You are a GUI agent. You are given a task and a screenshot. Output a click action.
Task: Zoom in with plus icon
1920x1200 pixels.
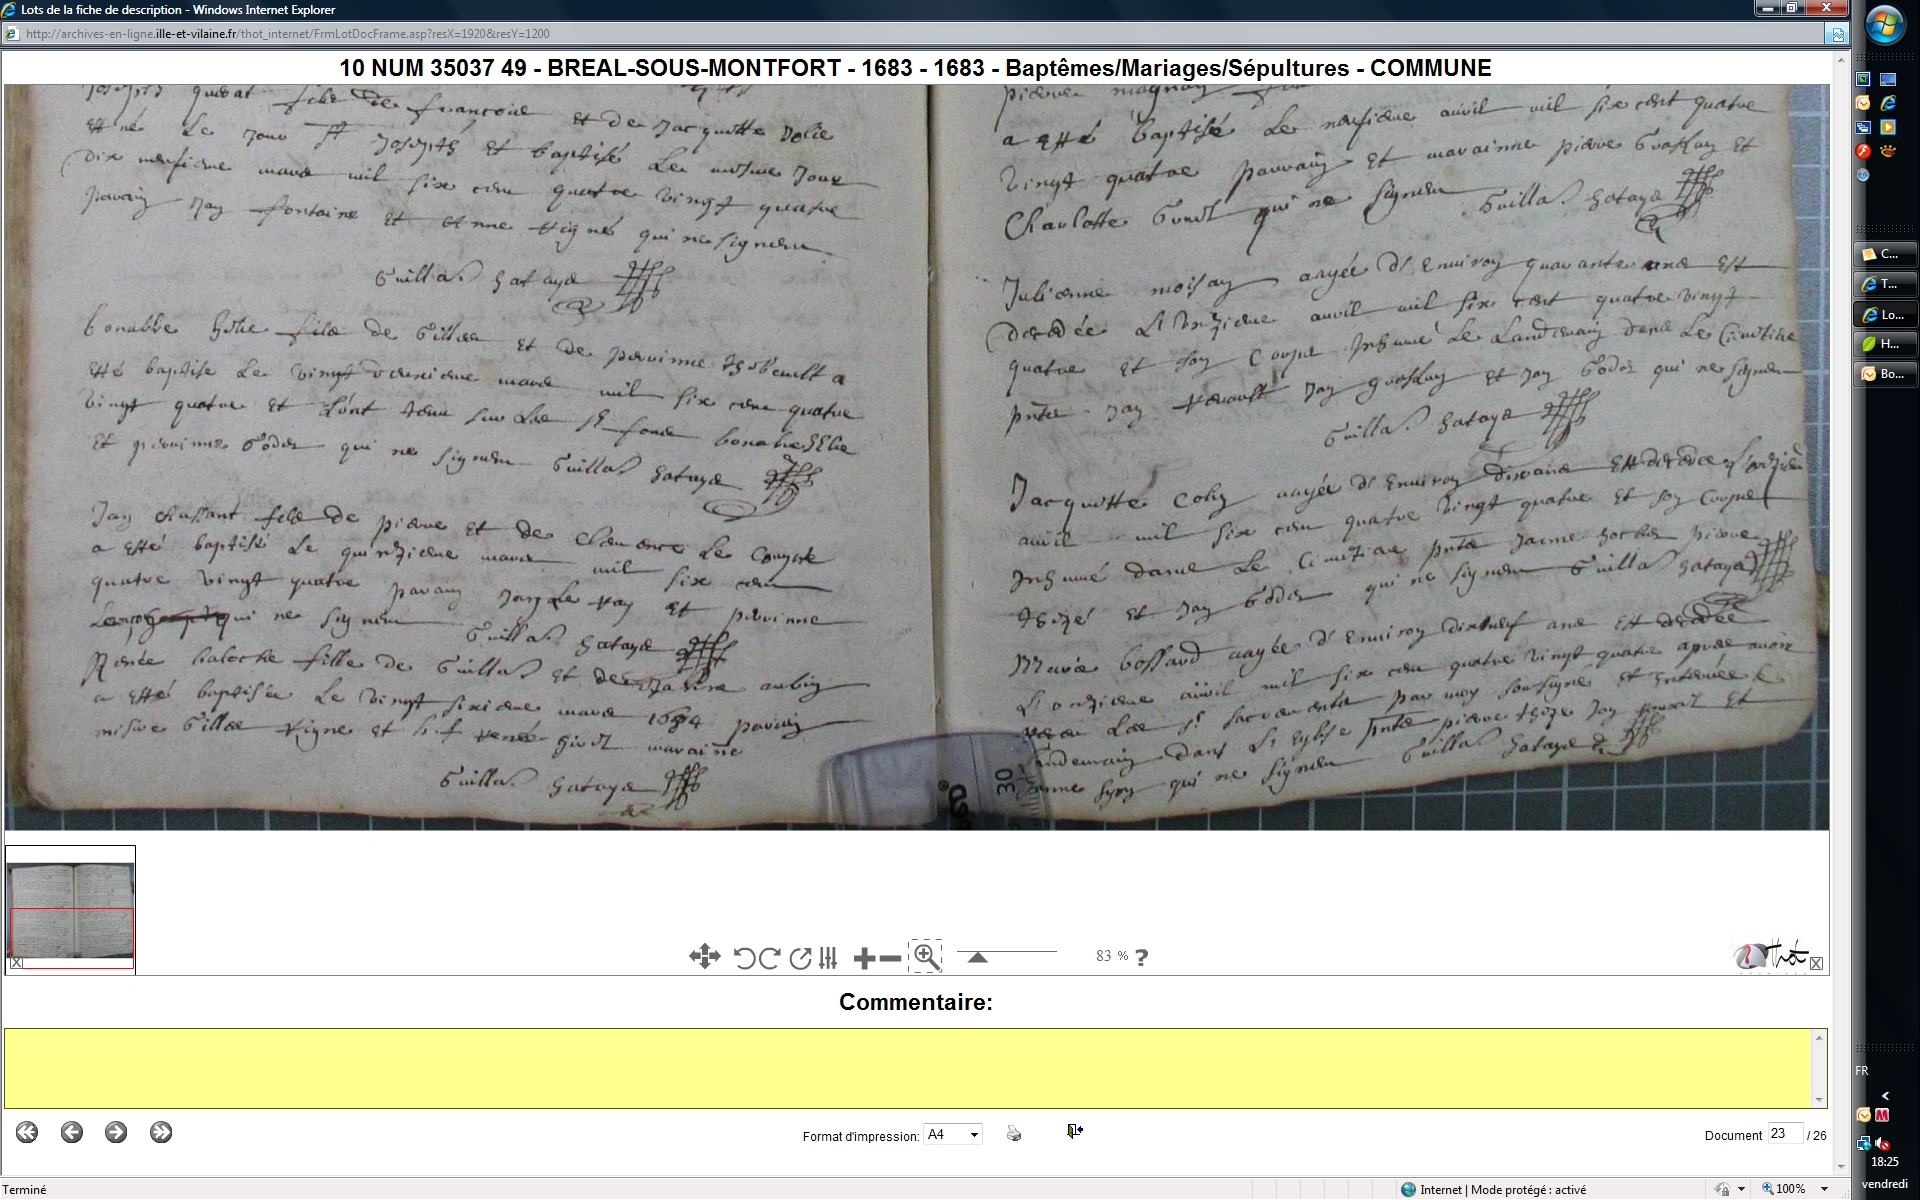coord(864,959)
